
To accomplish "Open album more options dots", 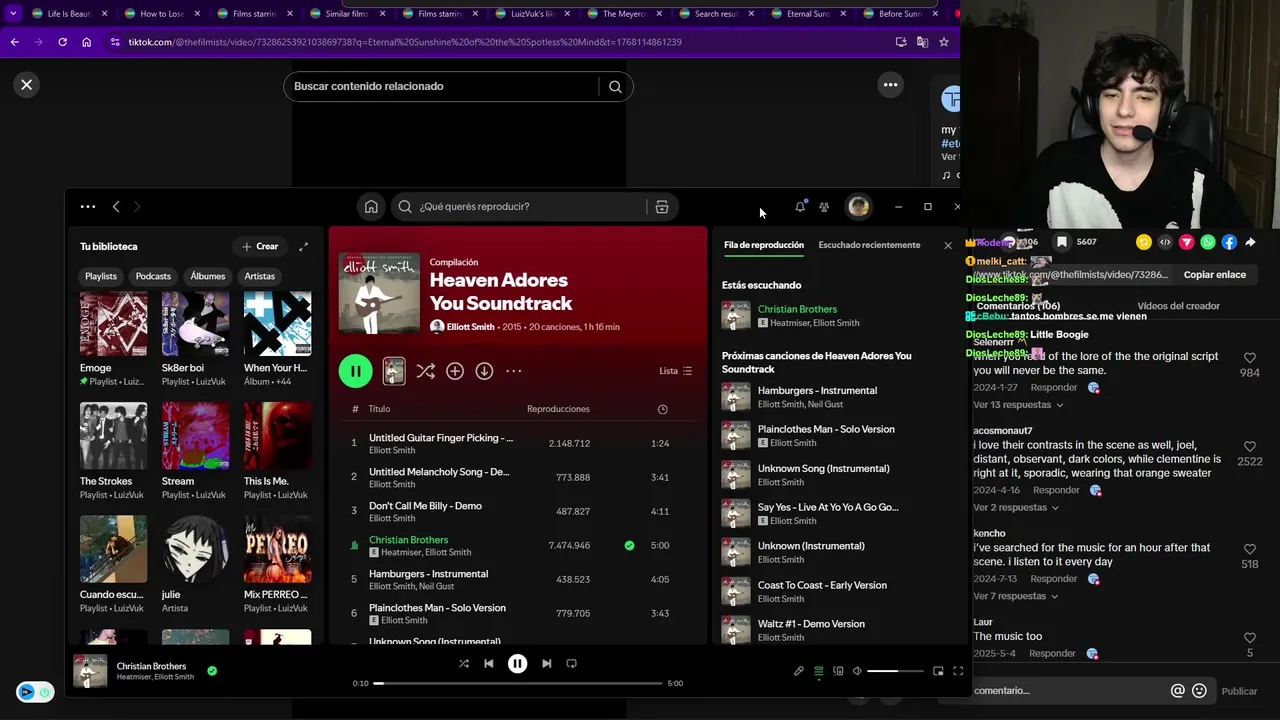I will 513,371.
